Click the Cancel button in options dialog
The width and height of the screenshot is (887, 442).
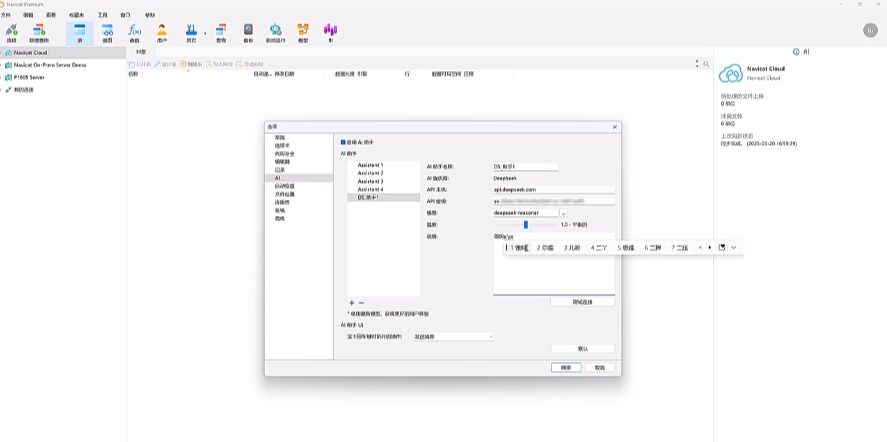pos(600,368)
